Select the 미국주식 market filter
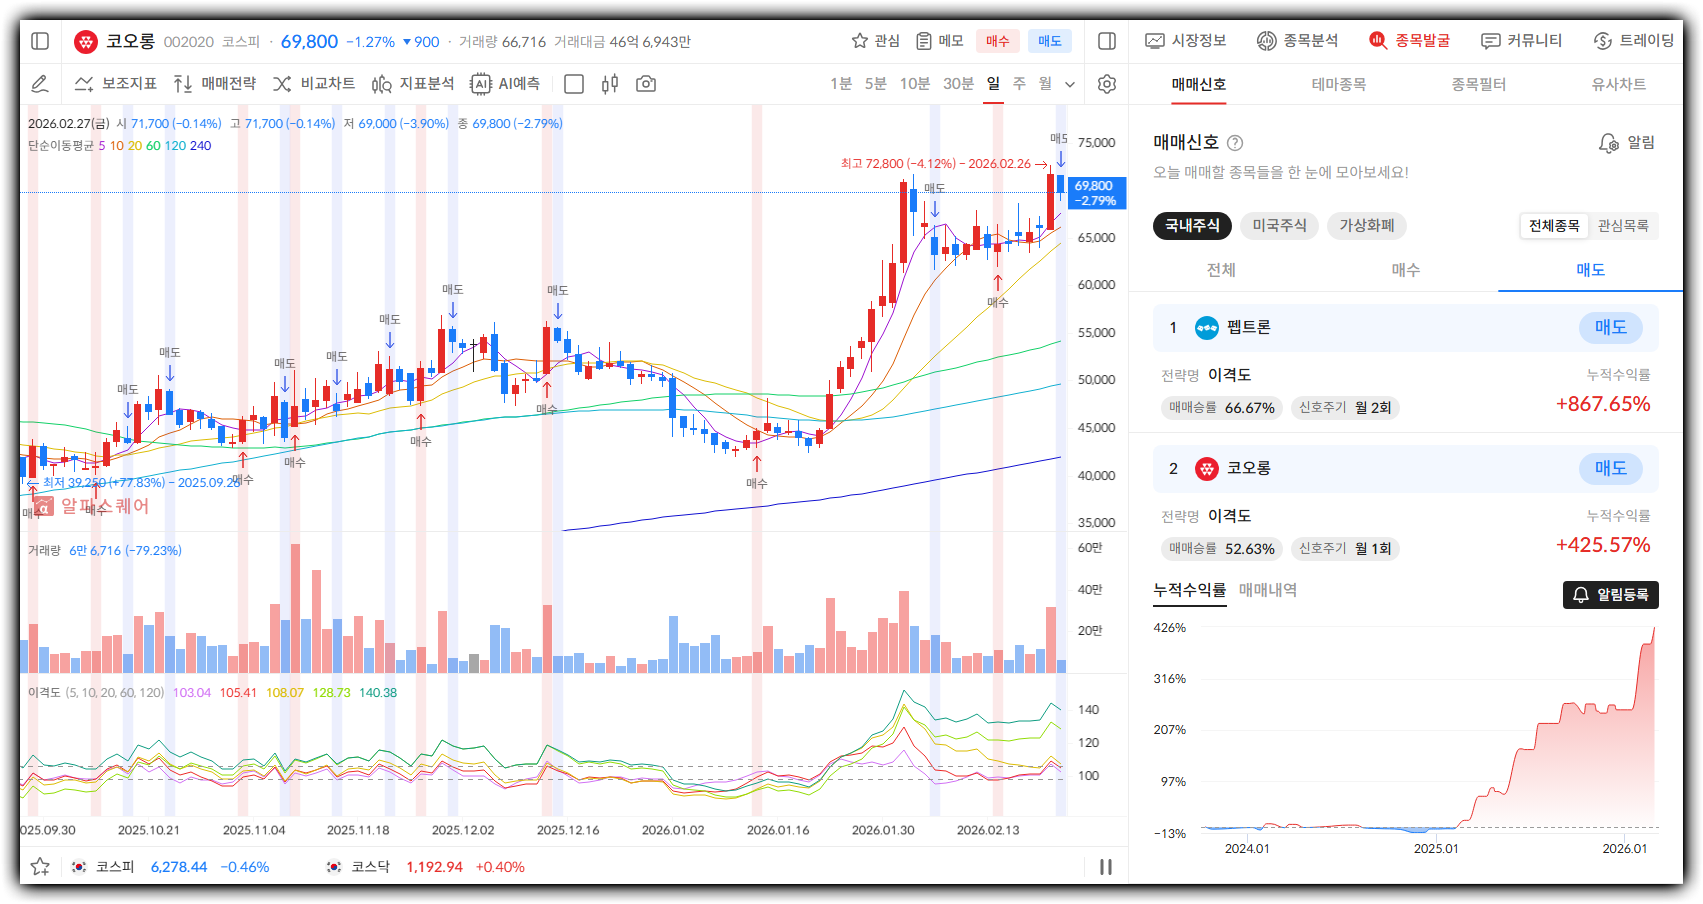1703x904 pixels. 1279,226
